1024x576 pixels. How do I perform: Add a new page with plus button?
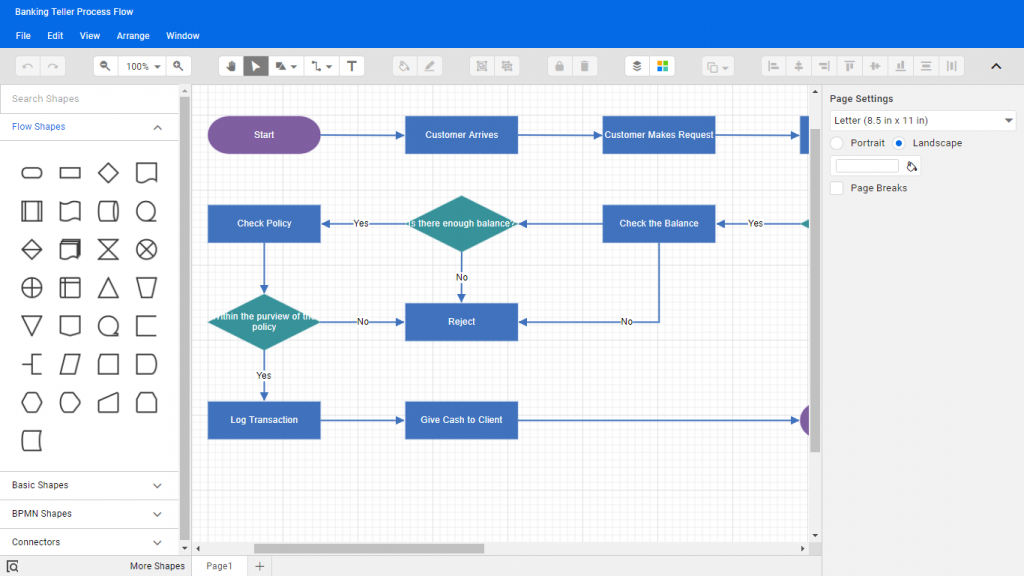tap(260, 566)
